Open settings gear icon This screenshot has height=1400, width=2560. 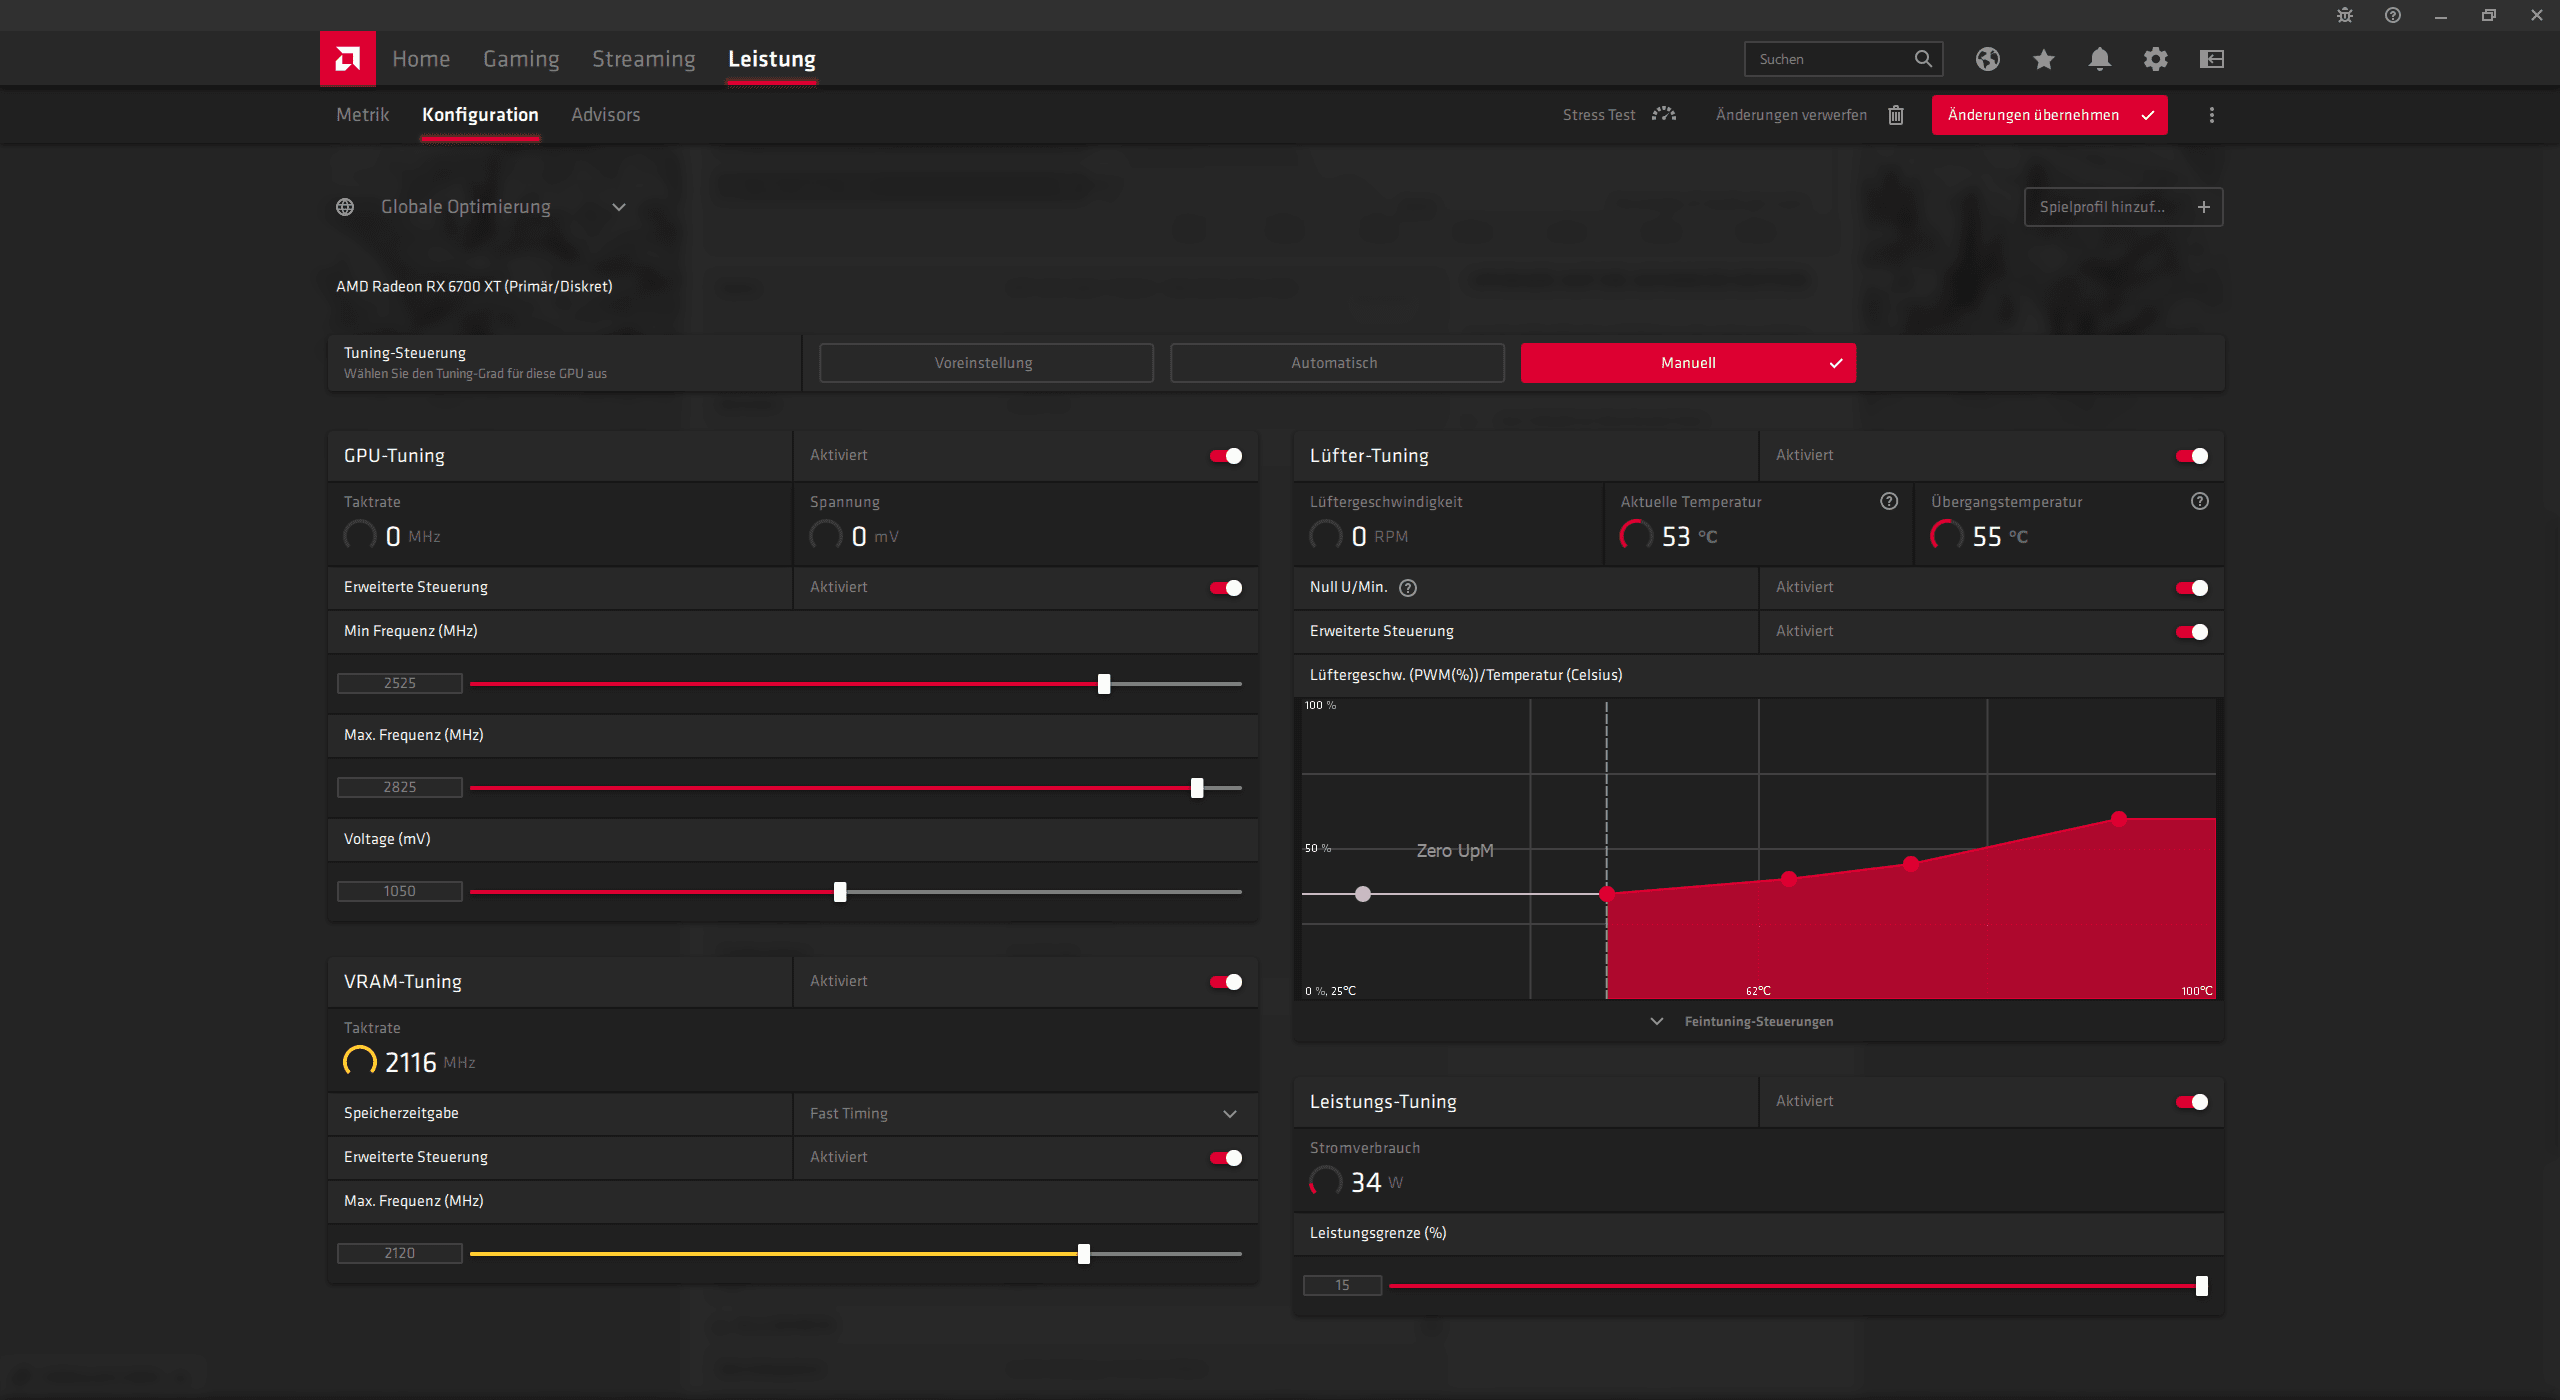pos(2155,59)
